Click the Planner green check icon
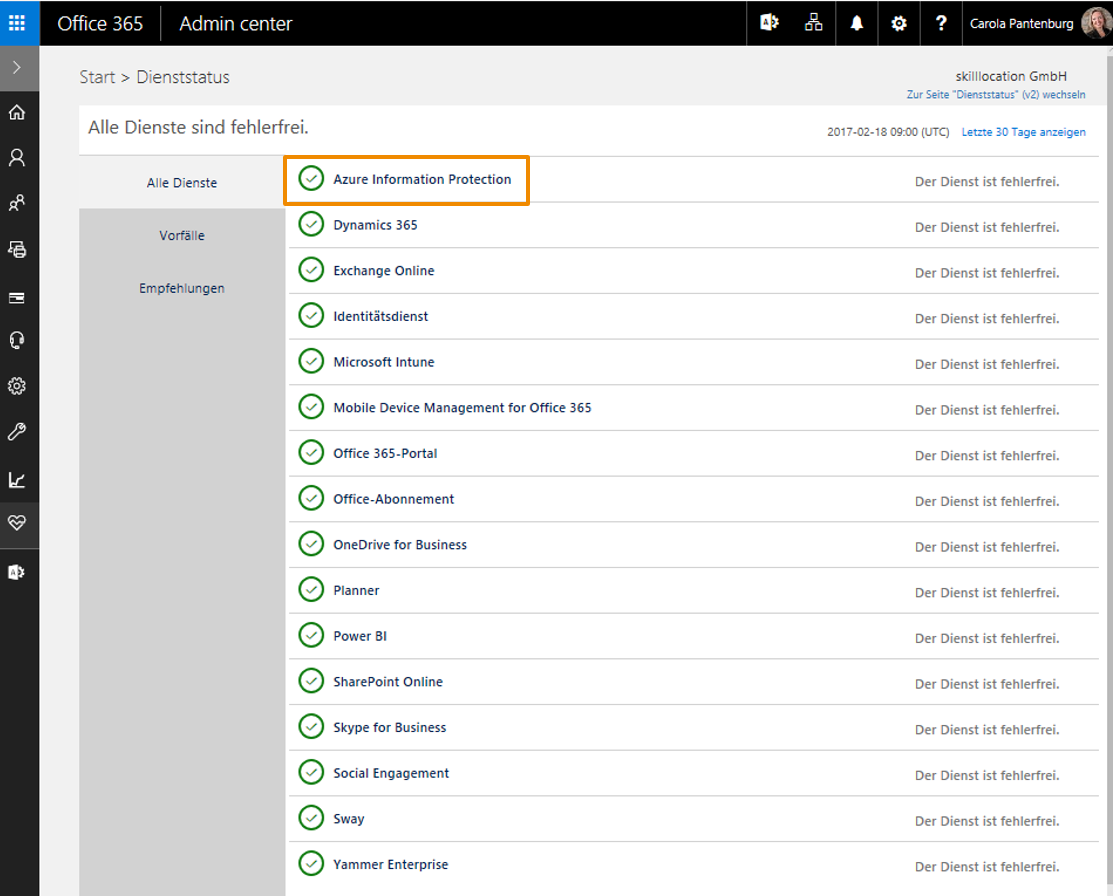 [x=311, y=589]
